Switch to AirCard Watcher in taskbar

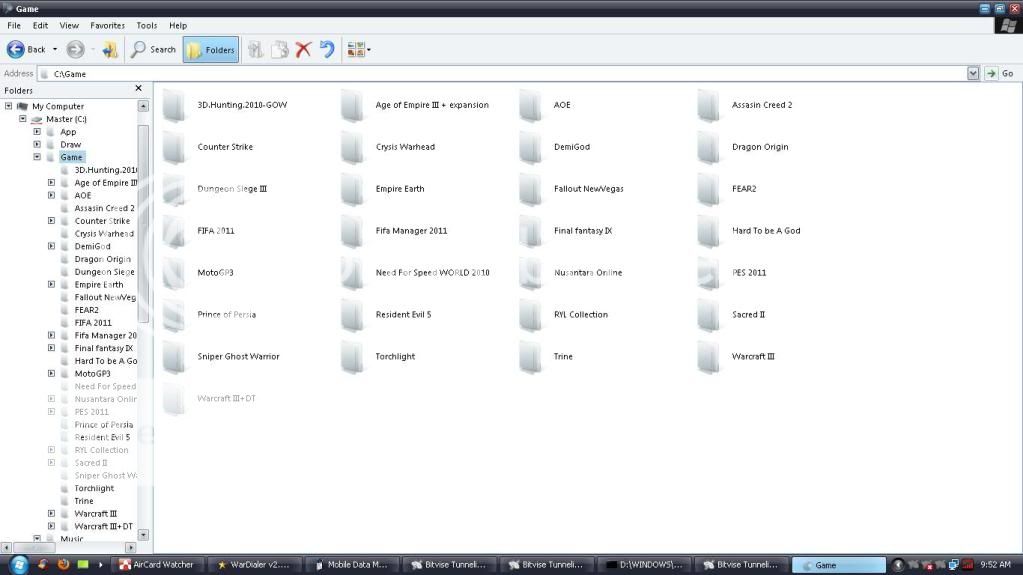157,565
